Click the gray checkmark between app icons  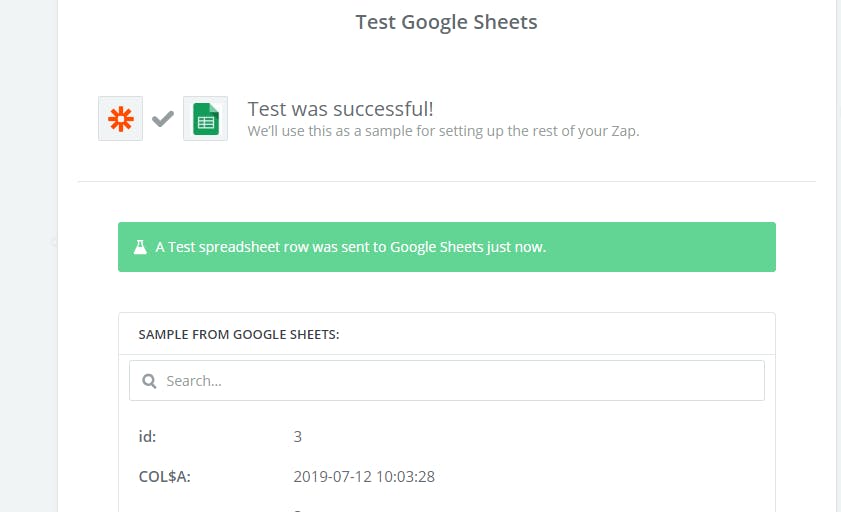pos(163,118)
